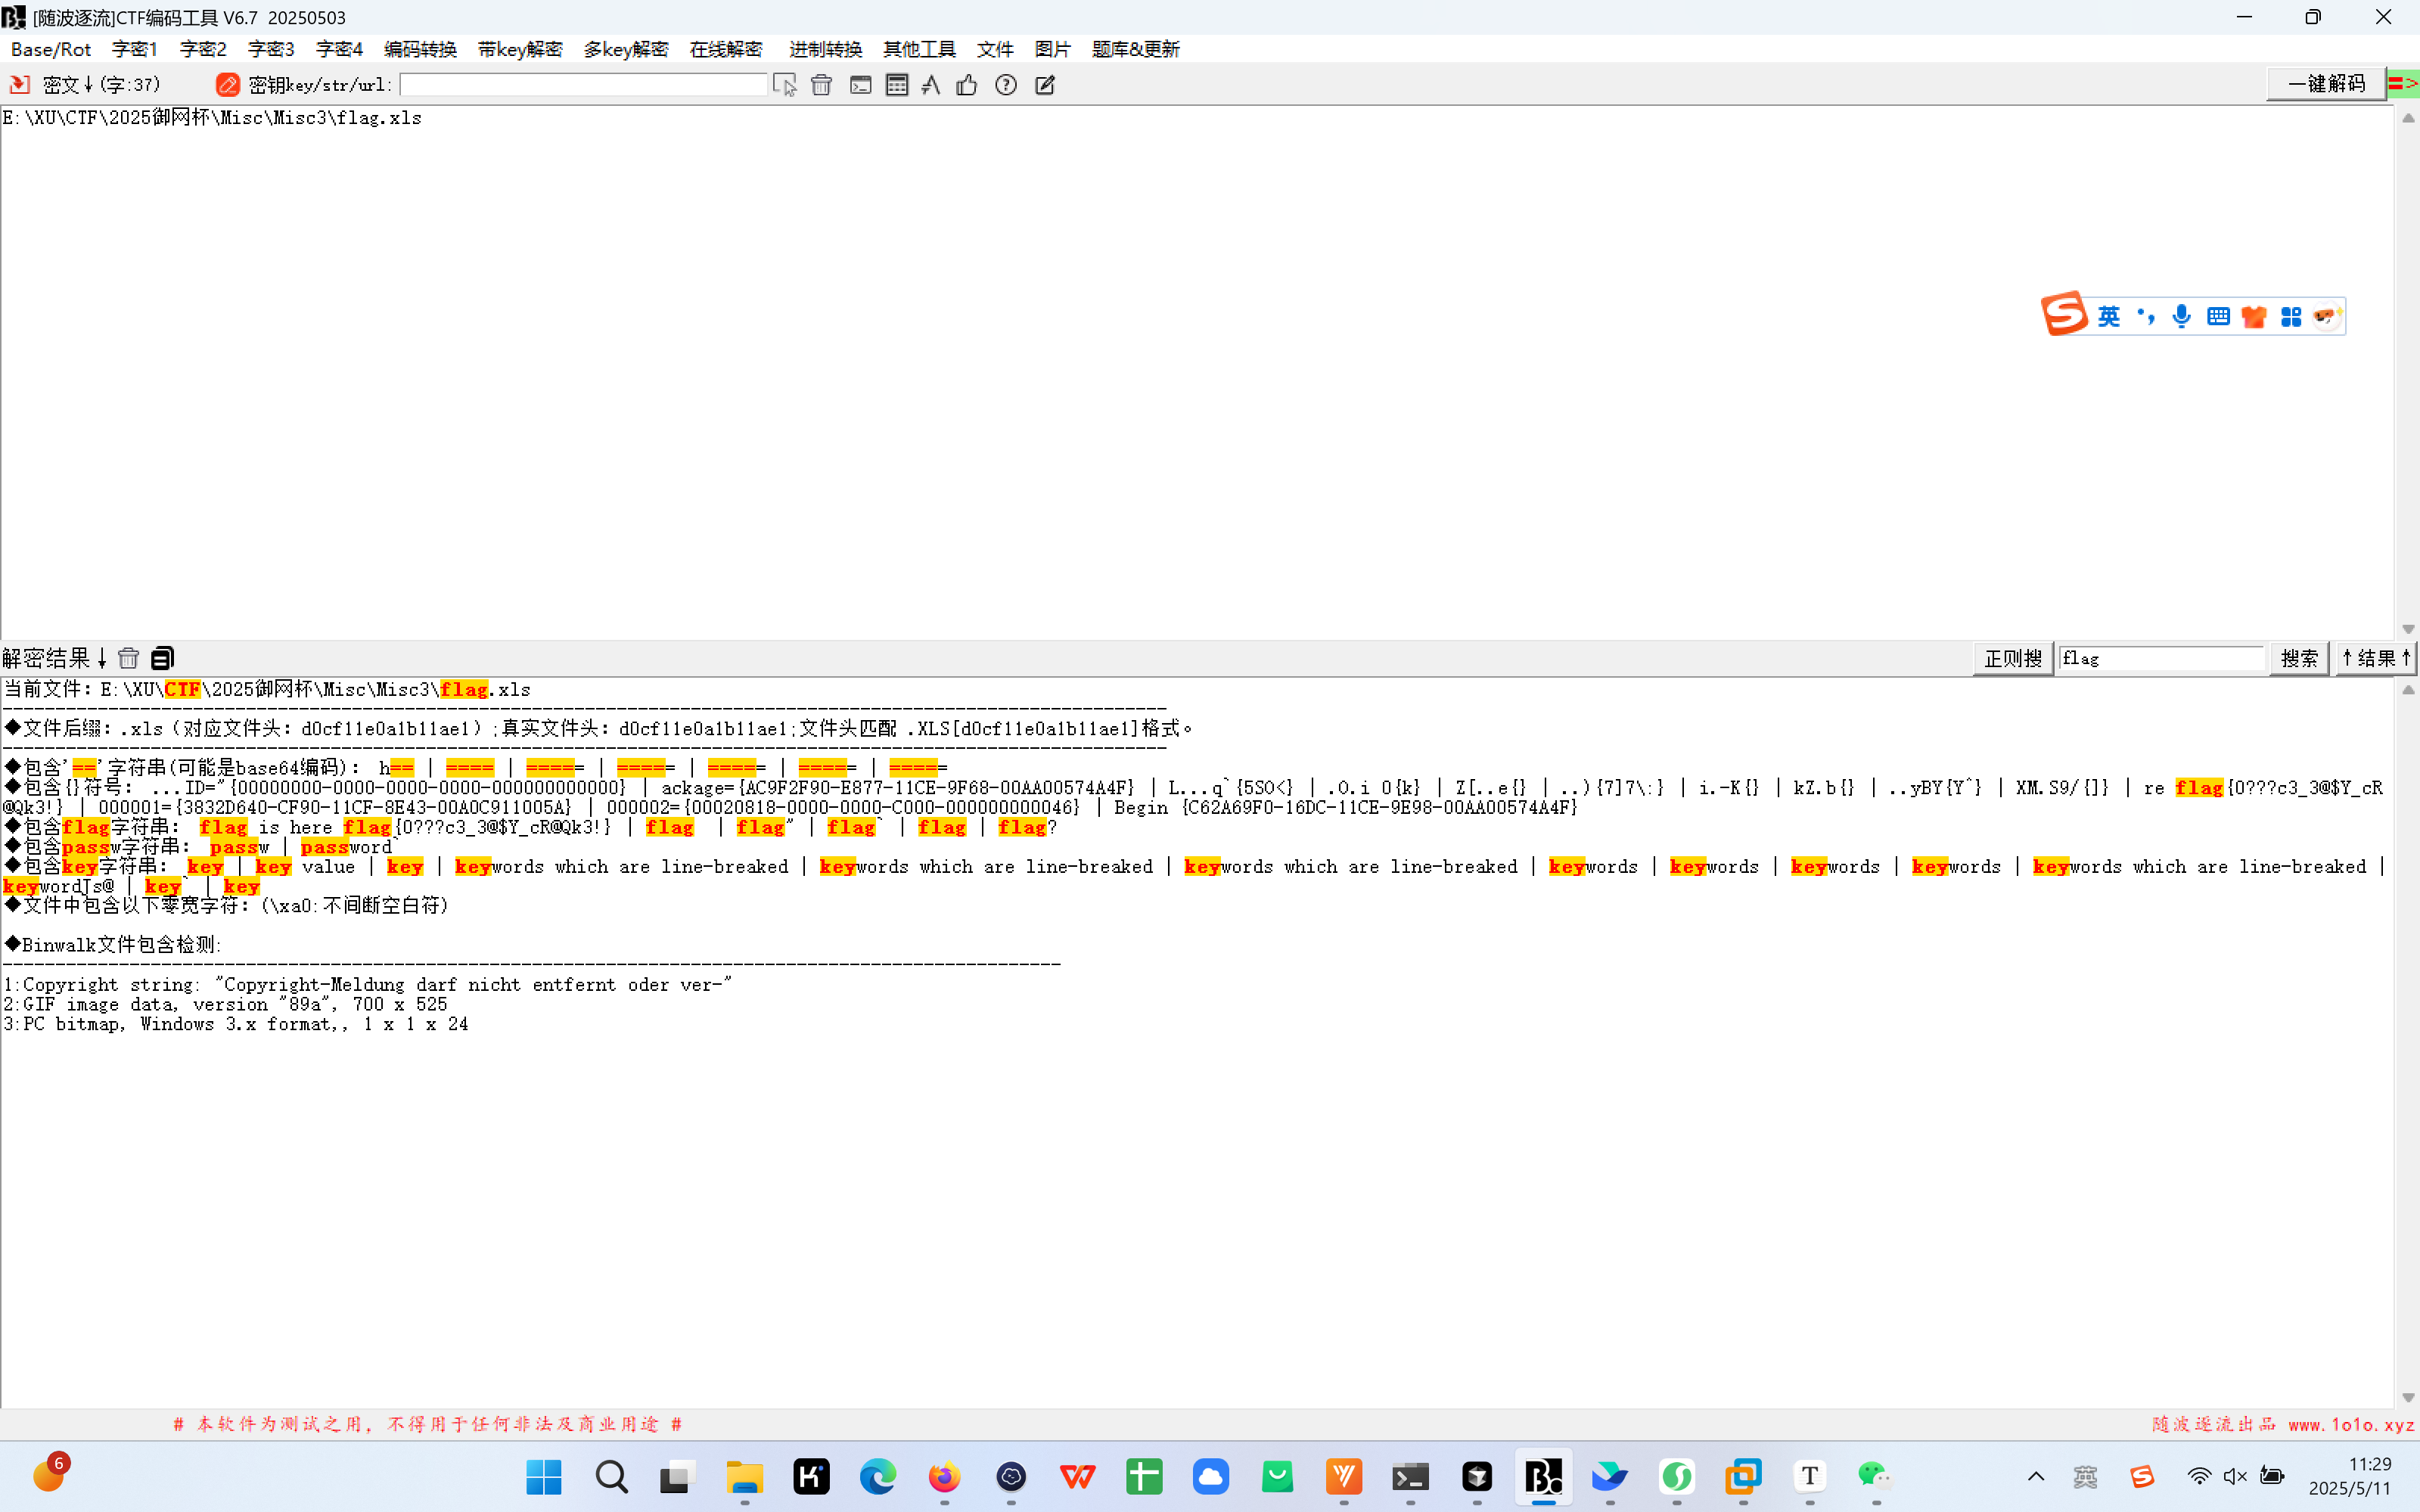2420x1512 pixels.
Task: Open Typora T icon on taskbar
Action: pyautogui.click(x=1810, y=1477)
